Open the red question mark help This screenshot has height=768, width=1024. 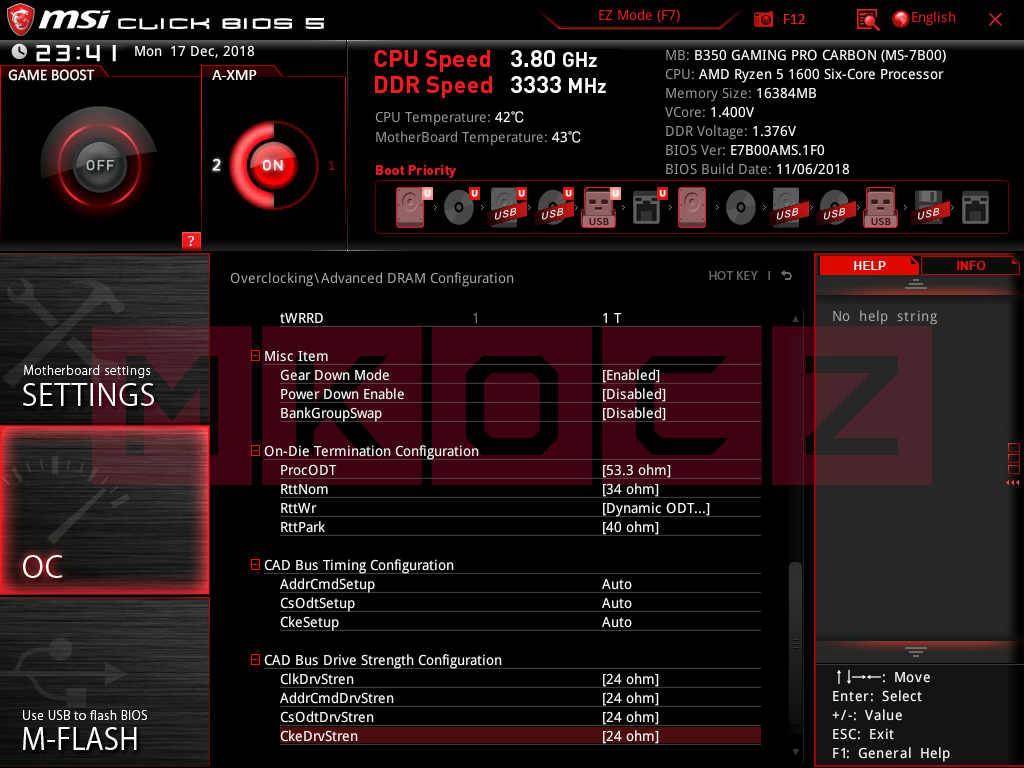pos(191,240)
